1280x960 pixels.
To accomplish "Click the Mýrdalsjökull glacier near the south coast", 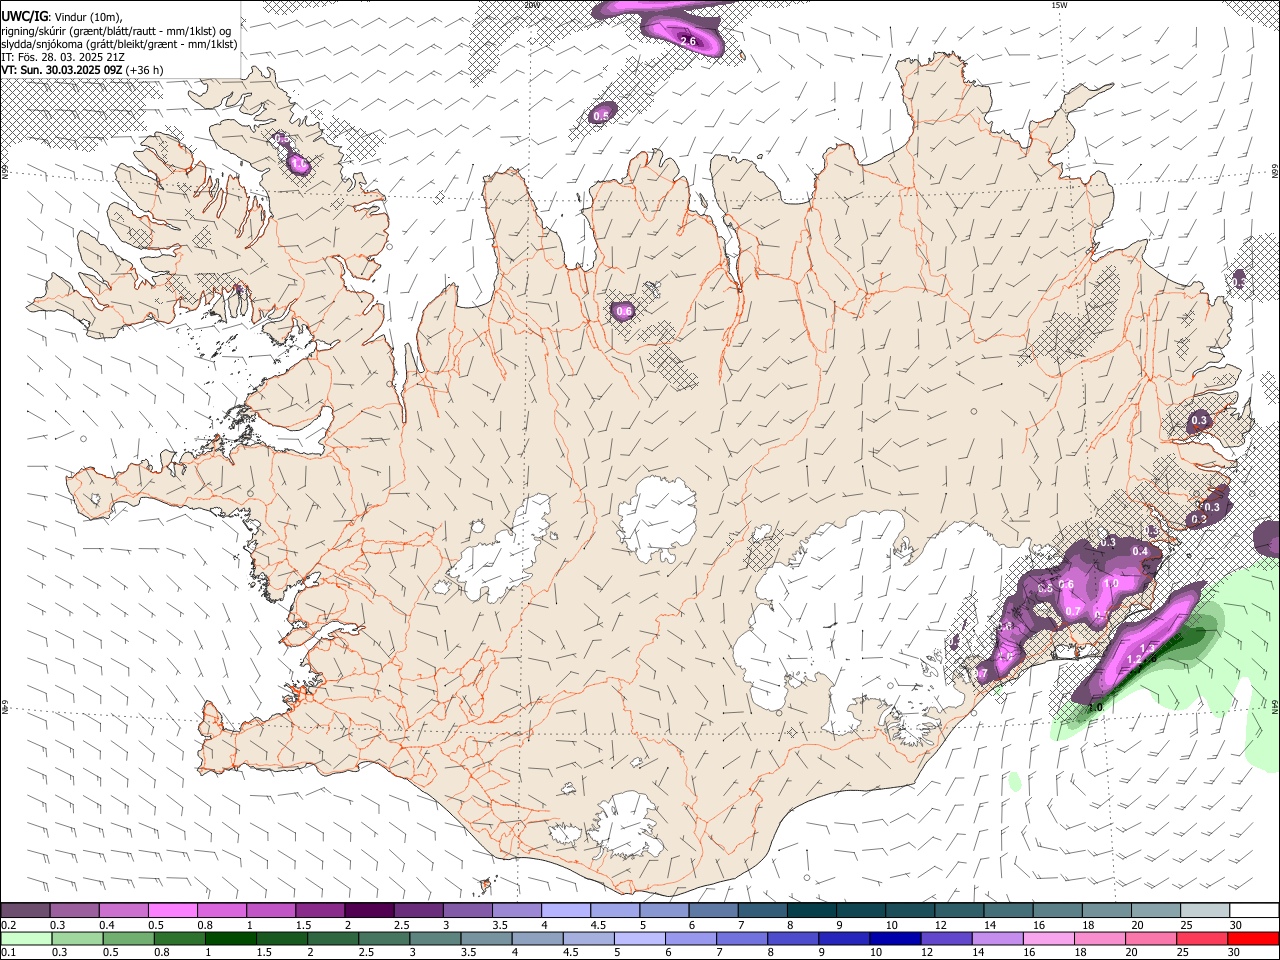I will click(x=625, y=825).
